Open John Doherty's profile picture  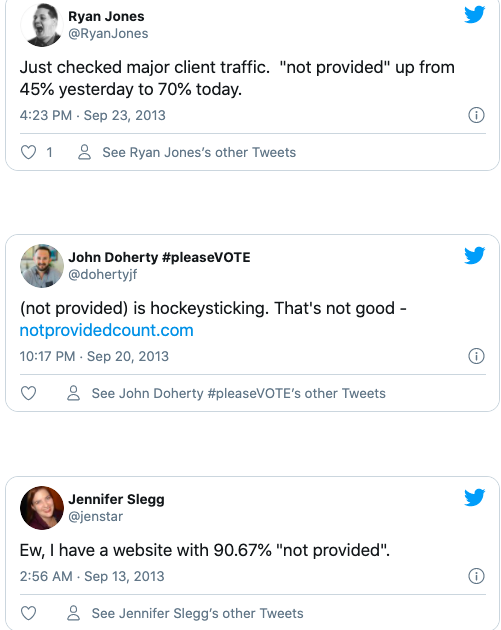[x=42, y=266]
